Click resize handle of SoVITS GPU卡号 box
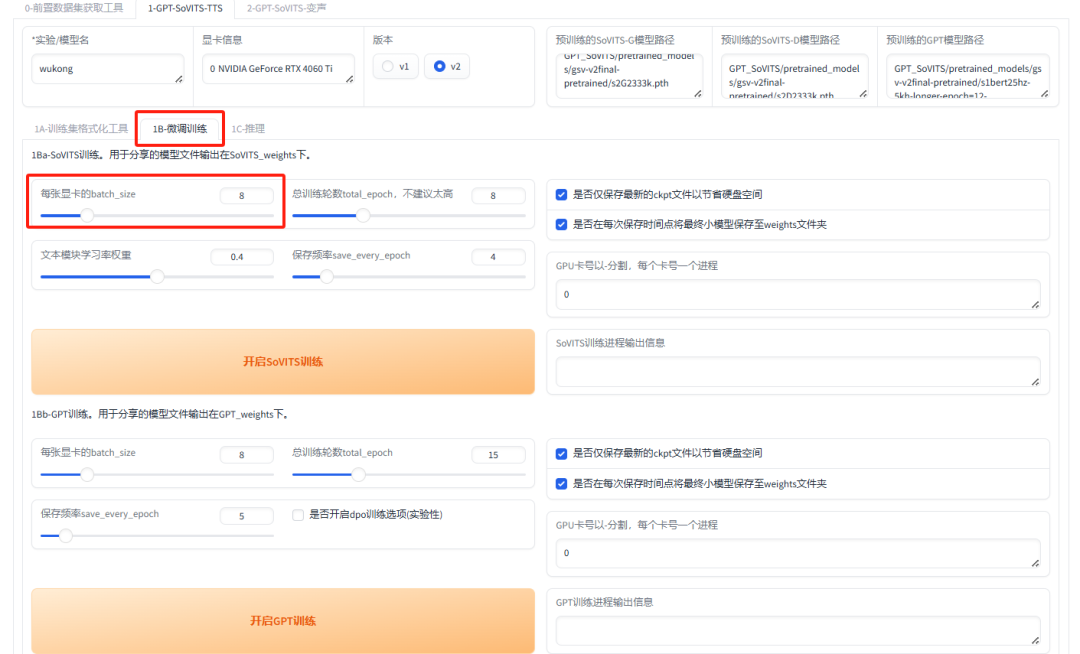Screen dimensions: 1080x654 (1035, 304)
